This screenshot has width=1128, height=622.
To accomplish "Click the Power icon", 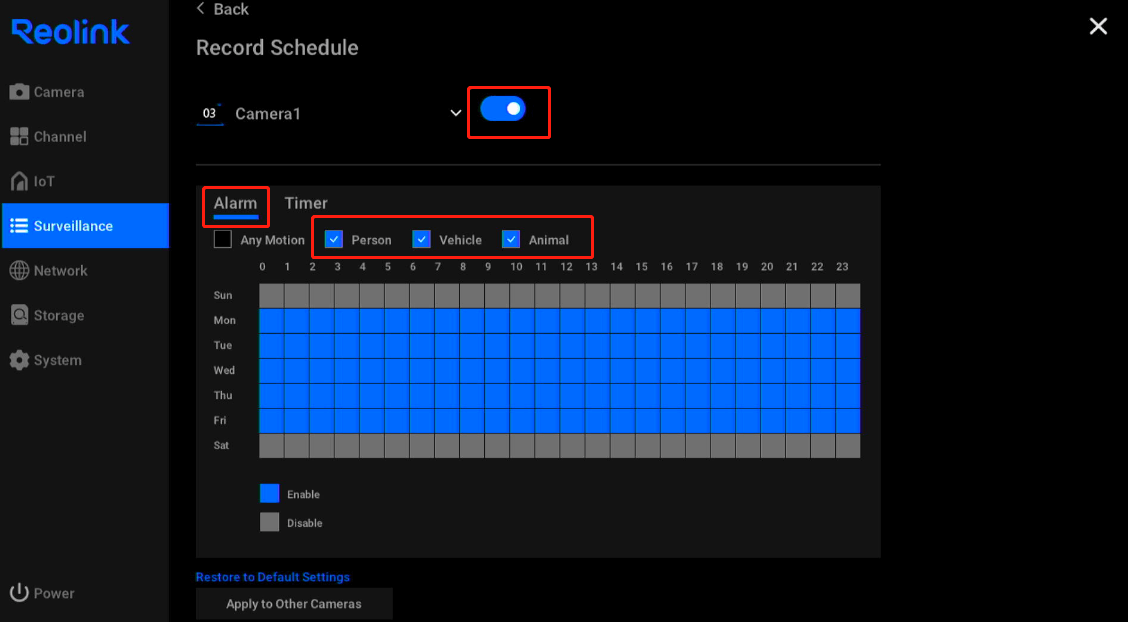I will pyautogui.click(x=19, y=593).
